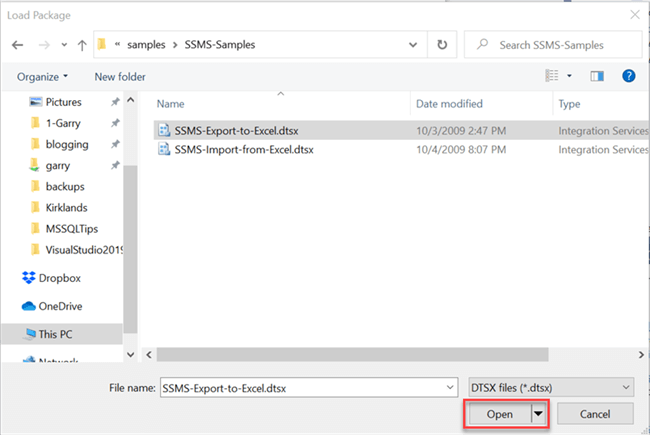650x435 pixels.
Task: Select the samples breadcrumb segment
Action: [146, 45]
